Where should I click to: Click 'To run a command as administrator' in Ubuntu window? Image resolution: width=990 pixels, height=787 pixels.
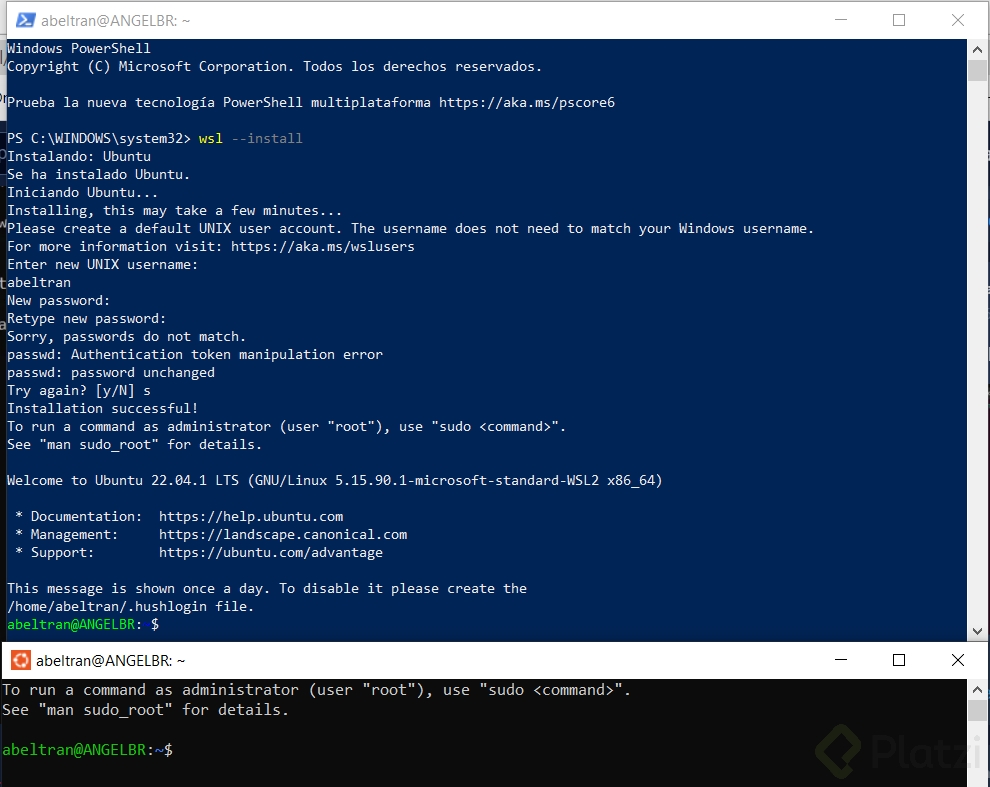click(x=316, y=690)
